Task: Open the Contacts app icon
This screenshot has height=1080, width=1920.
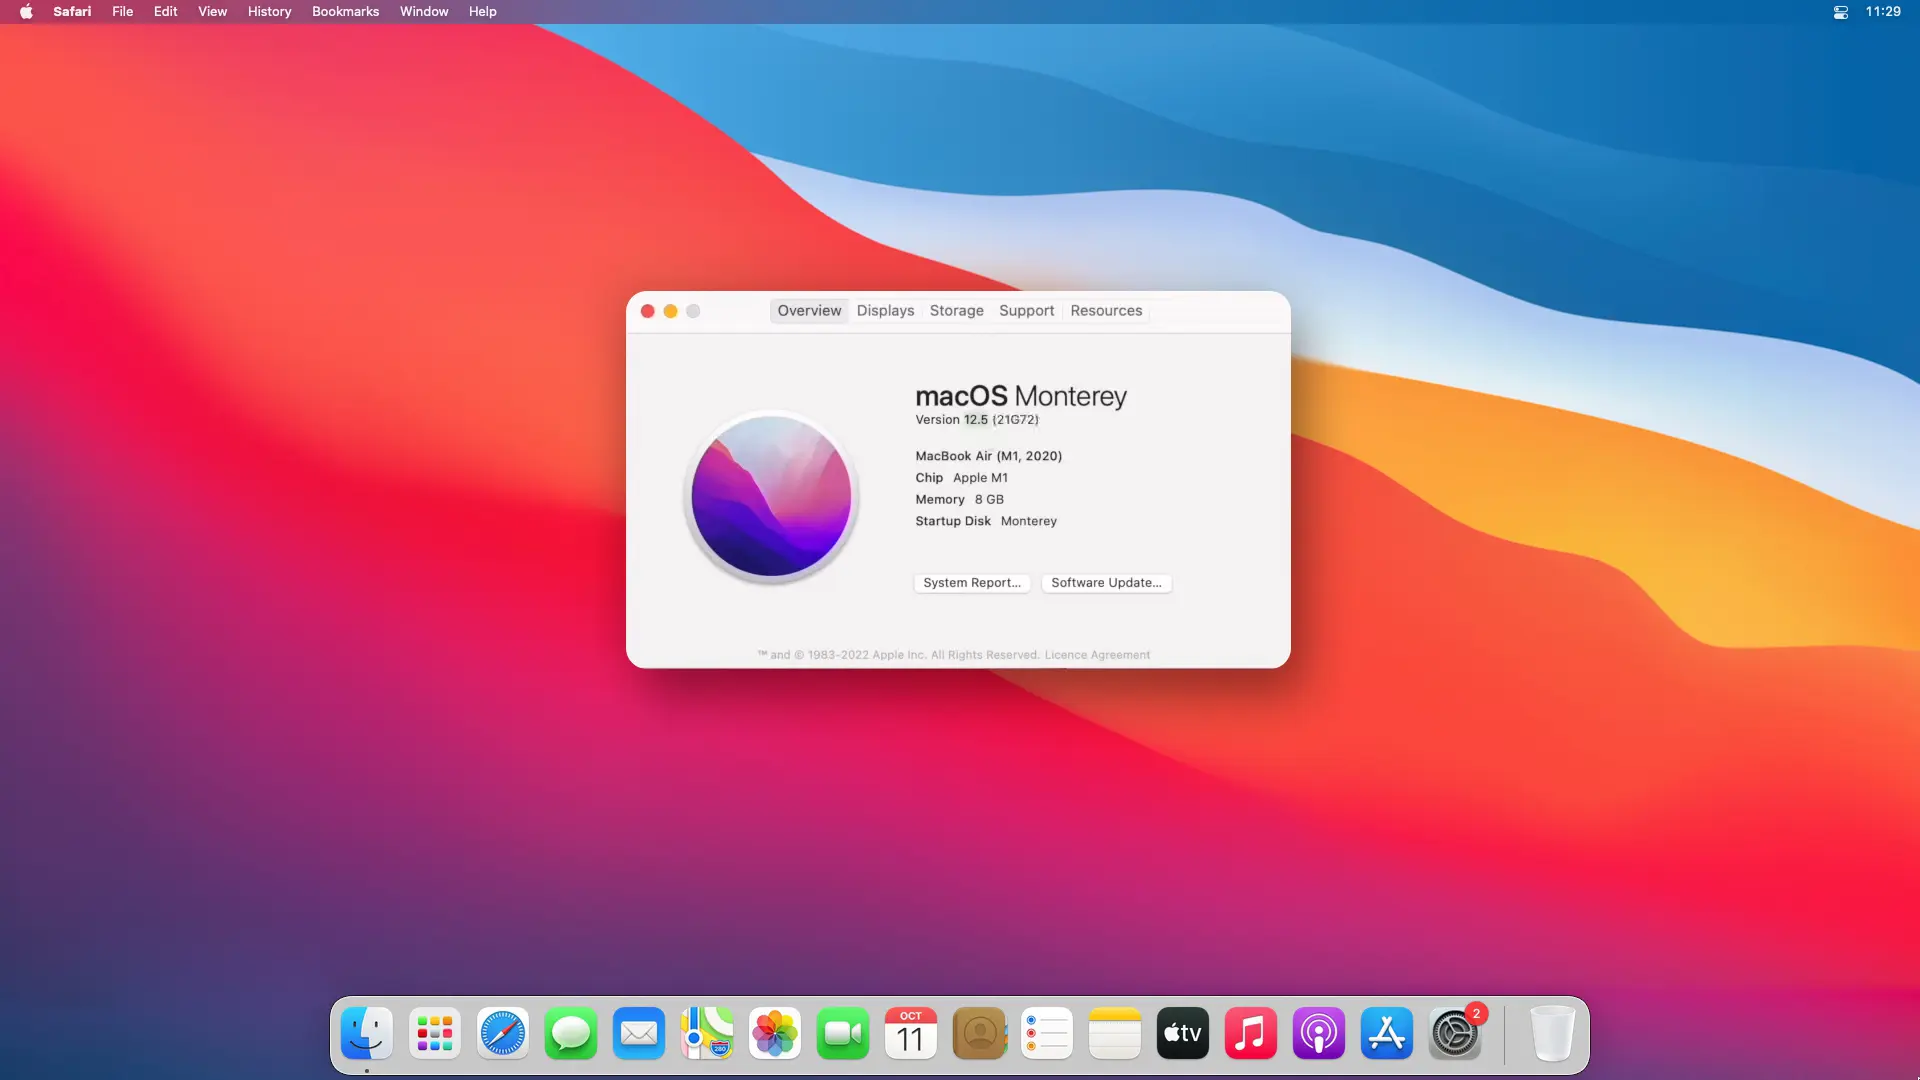Action: tap(979, 1033)
